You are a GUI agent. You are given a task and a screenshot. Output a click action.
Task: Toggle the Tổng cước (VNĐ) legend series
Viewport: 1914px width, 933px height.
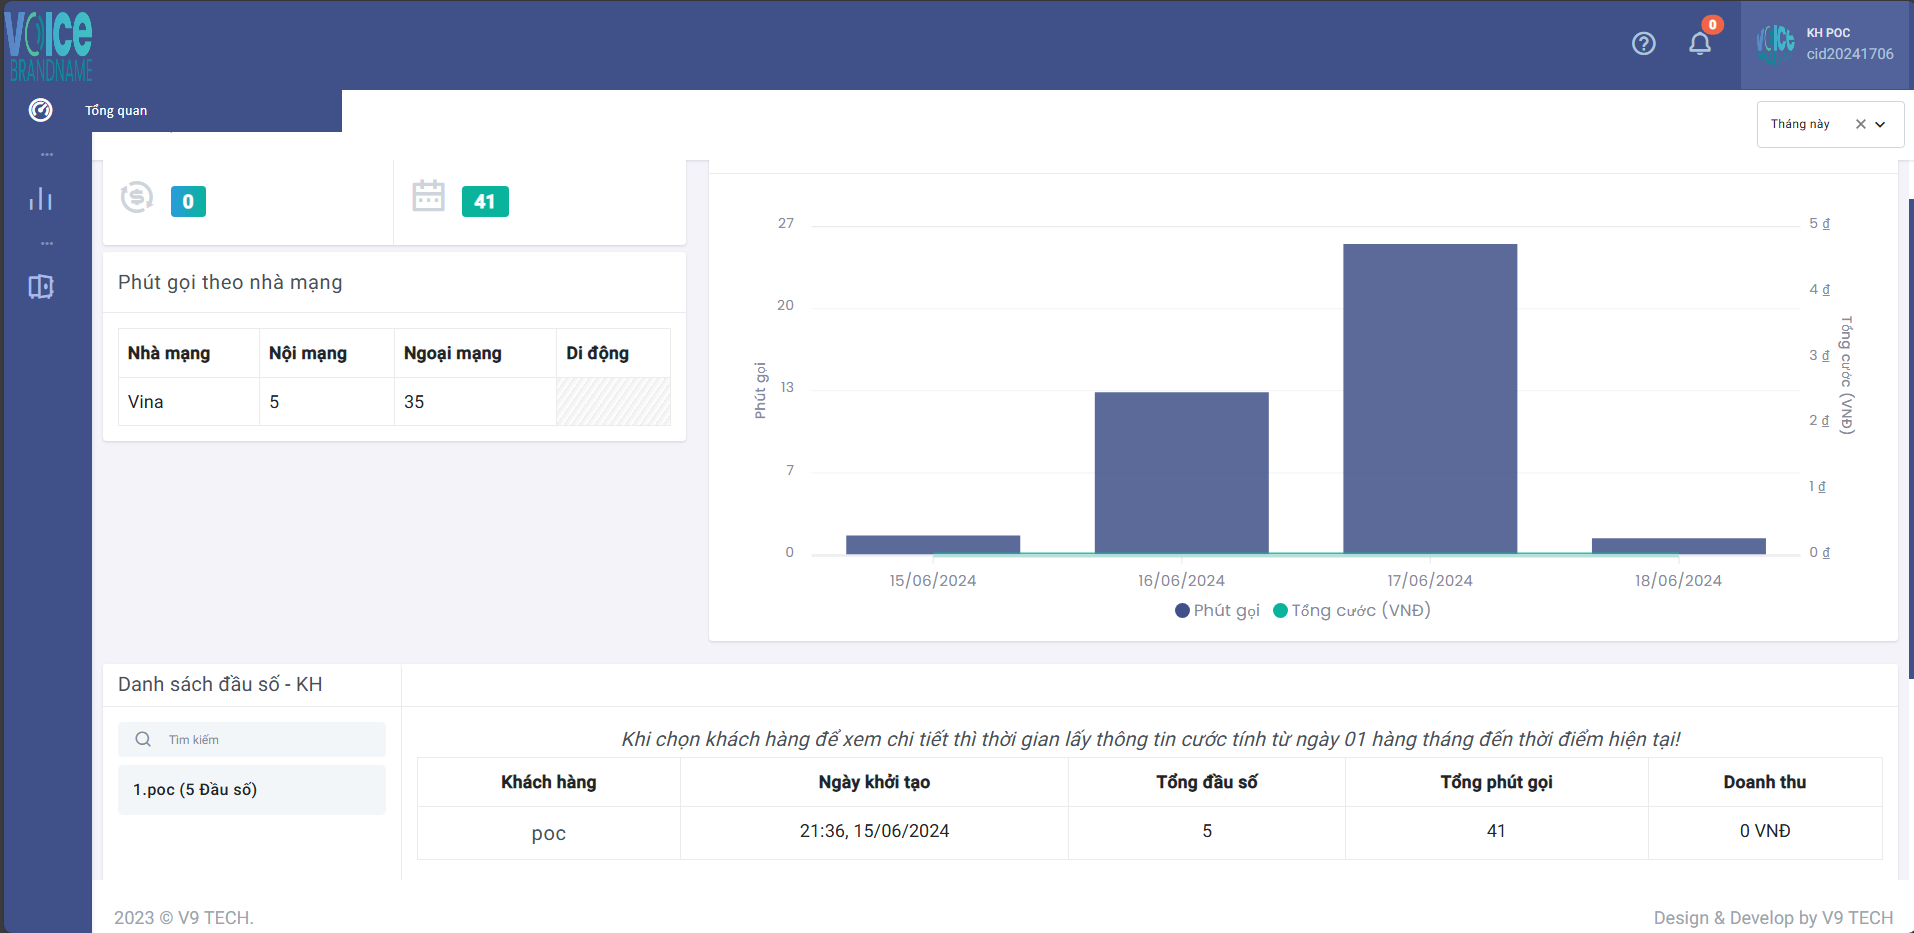point(1351,610)
